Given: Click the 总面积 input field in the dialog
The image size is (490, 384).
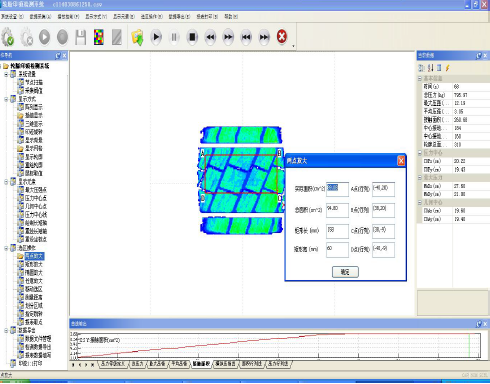Looking at the screenshot, I should [x=337, y=210].
